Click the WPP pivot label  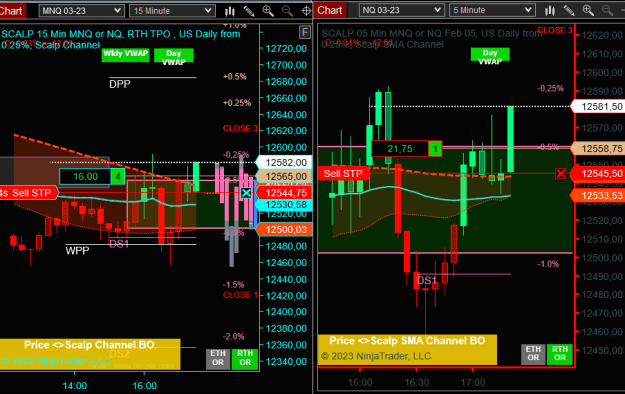click(x=77, y=251)
